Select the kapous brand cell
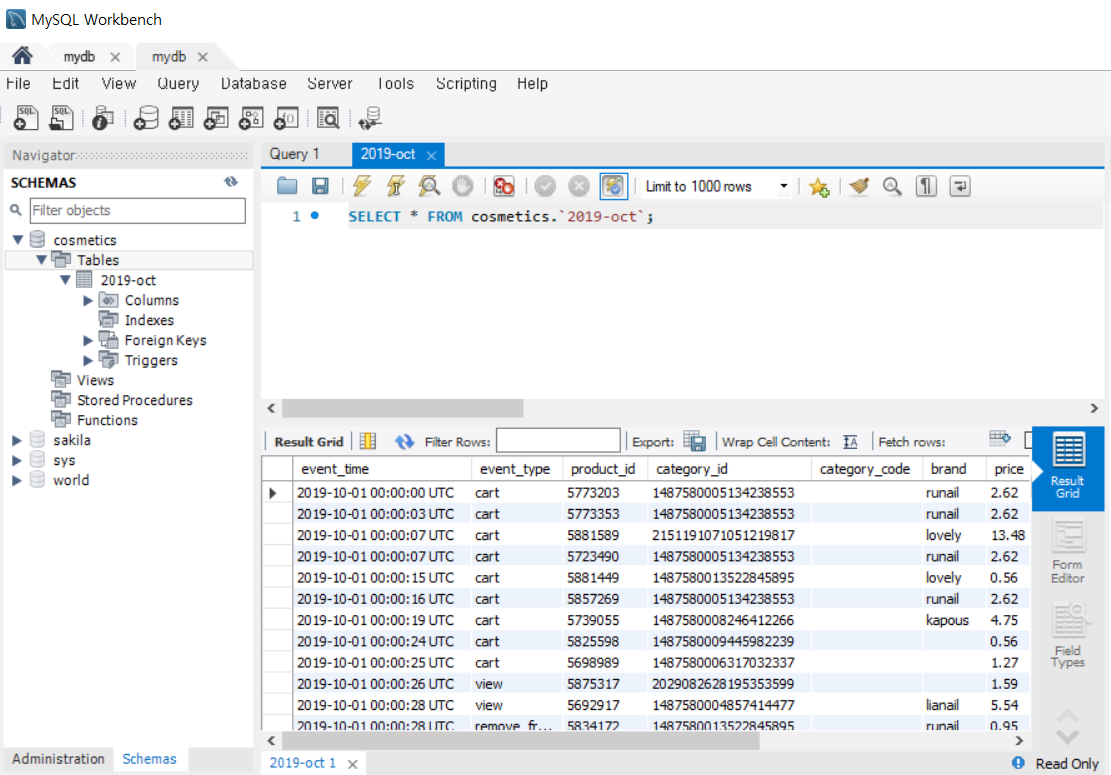Screen dimensions: 1111x775 click(953, 620)
